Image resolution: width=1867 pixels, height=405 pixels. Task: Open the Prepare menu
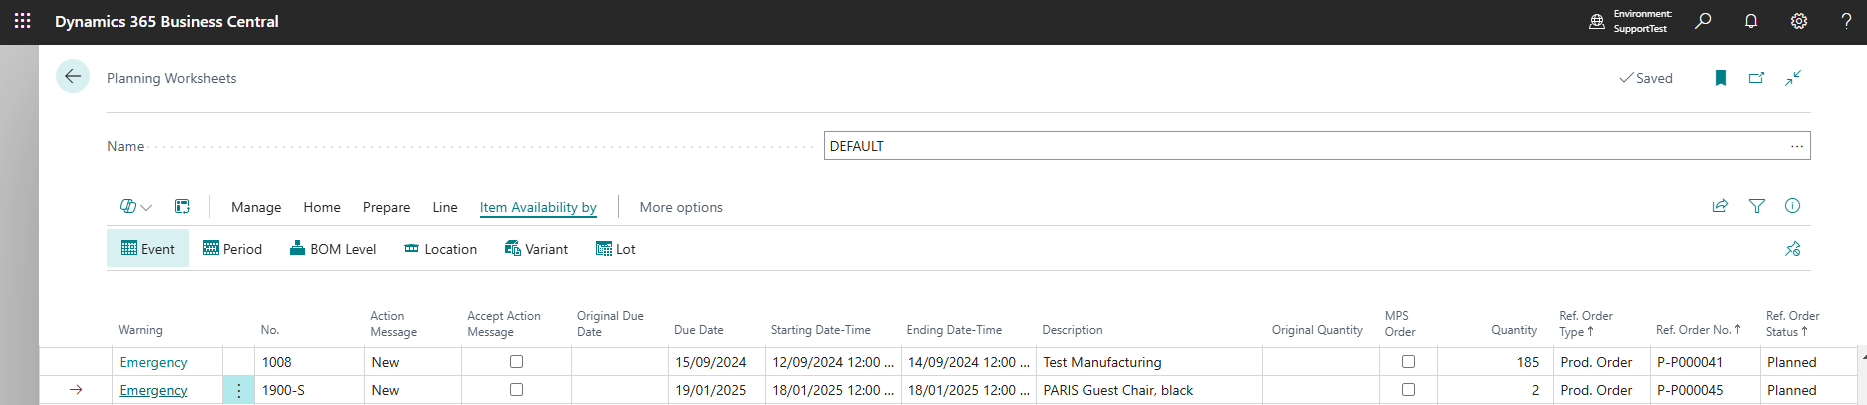[386, 207]
